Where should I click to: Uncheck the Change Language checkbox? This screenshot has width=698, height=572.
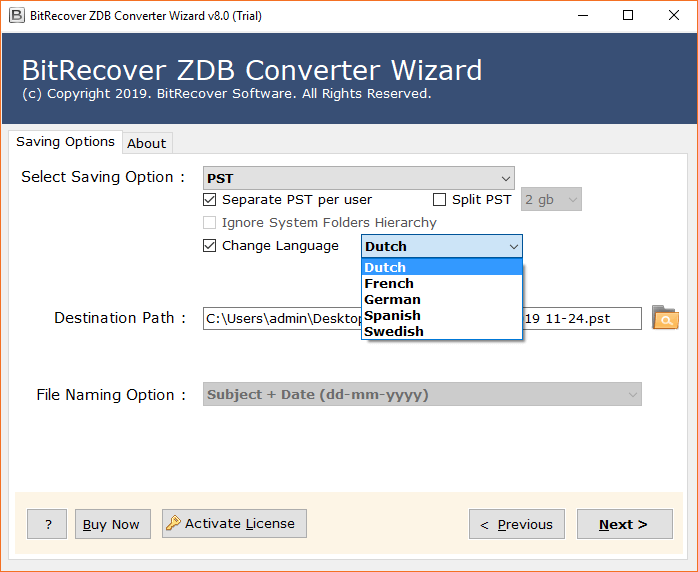pyautogui.click(x=209, y=245)
